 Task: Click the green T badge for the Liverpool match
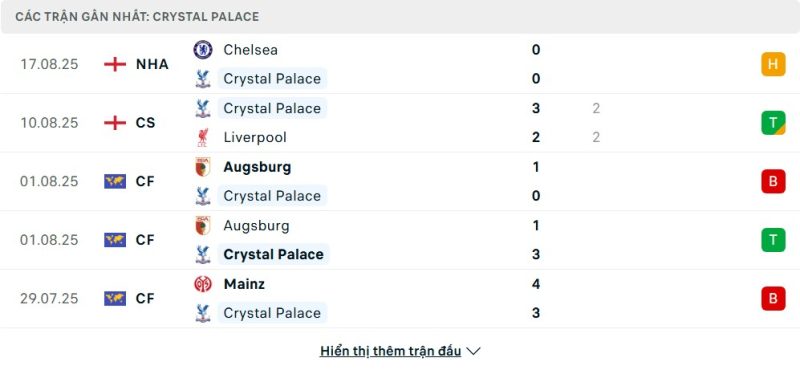coord(773,123)
